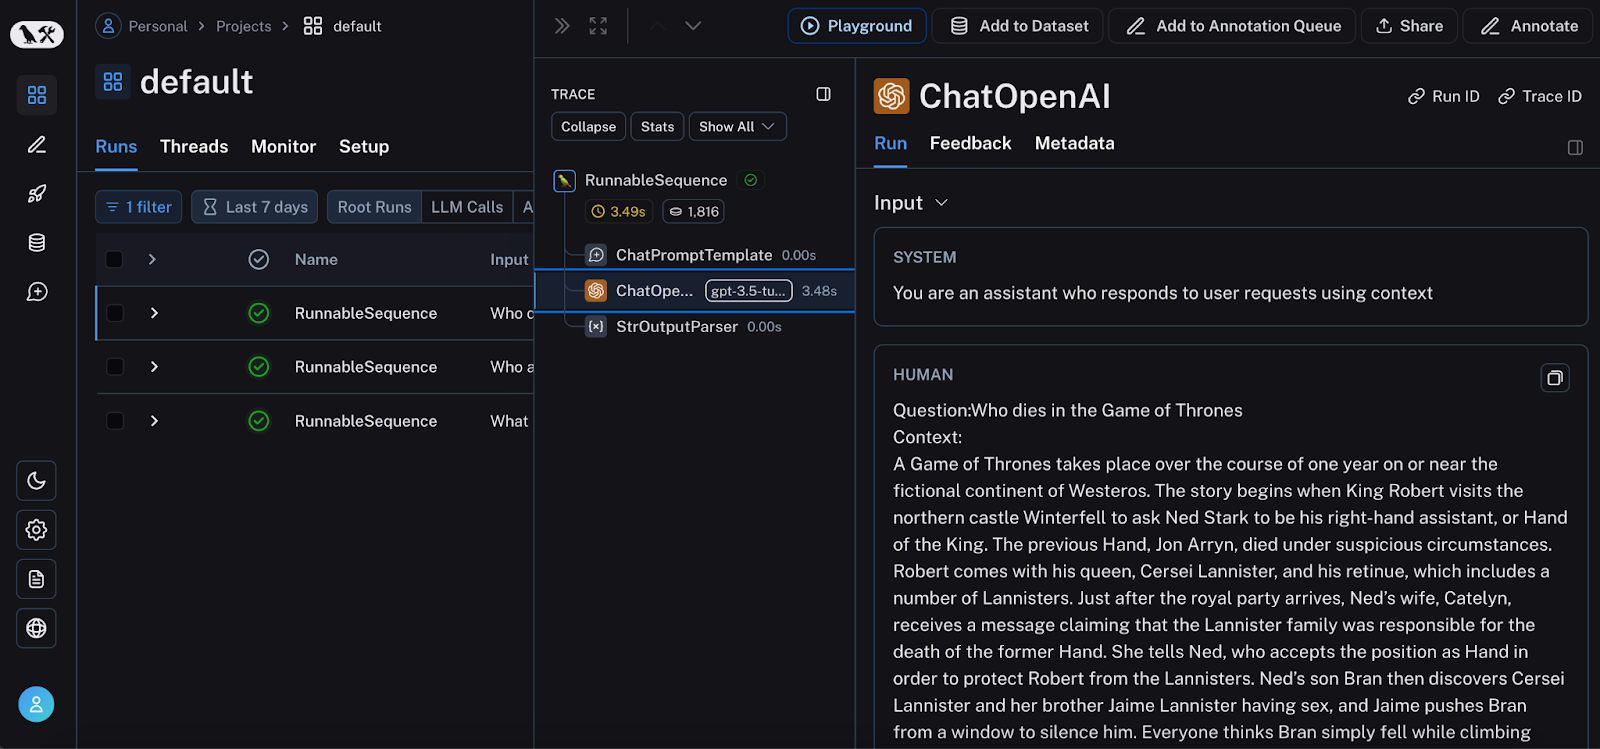1600x749 pixels.
Task: Toggle the select-all runs checkbox
Action: click(x=115, y=260)
